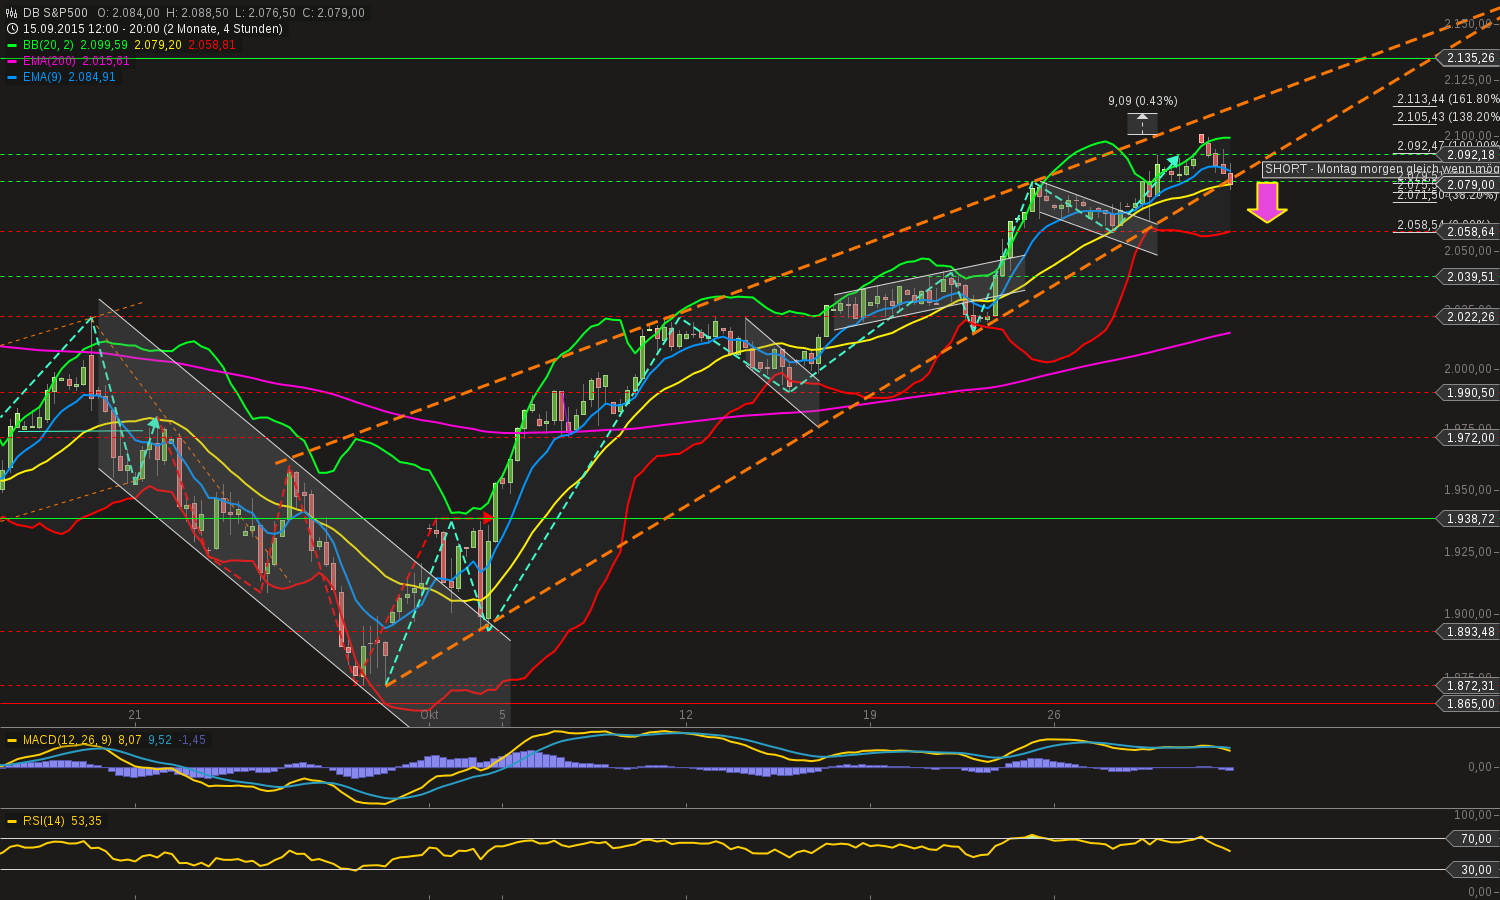This screenshot has width=1500, height=900.
Task: Click the 15.09.2015 time range label
Action: point(153,29)
